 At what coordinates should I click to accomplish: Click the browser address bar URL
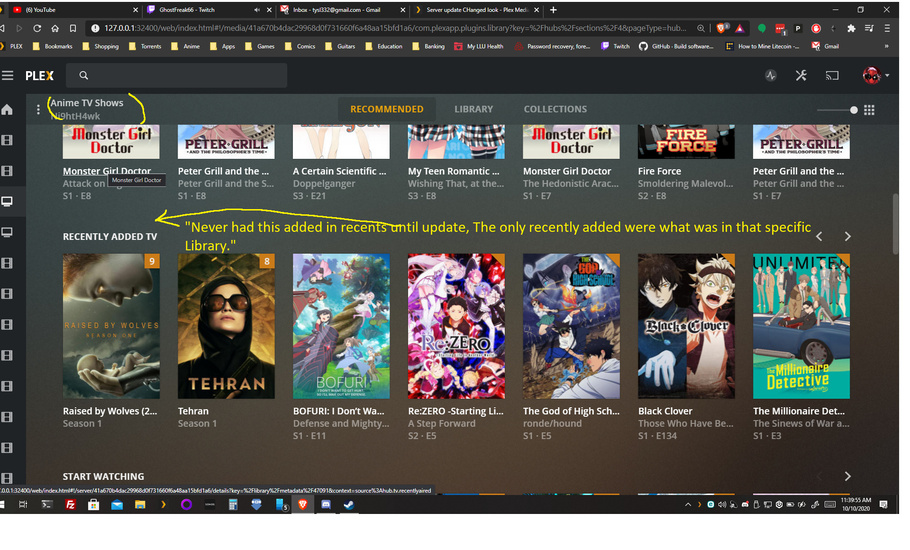pos(395,28)
